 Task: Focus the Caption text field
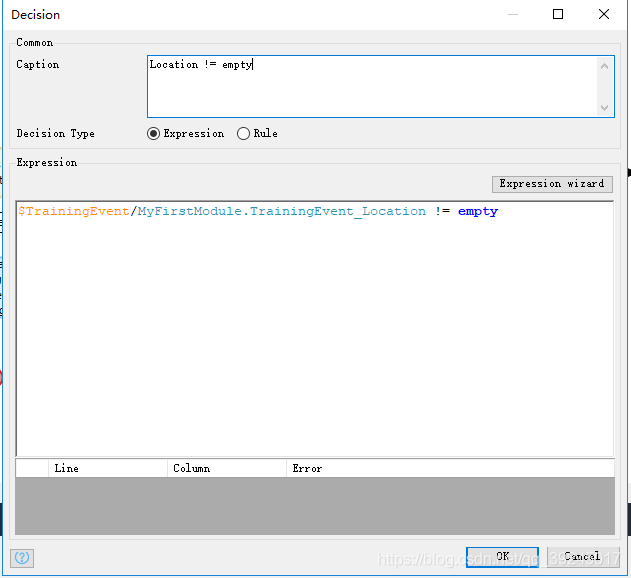372,86
